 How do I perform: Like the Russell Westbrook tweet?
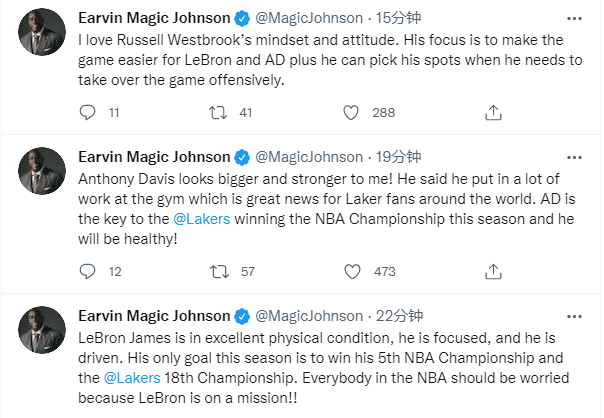click(x=350, y=113)
